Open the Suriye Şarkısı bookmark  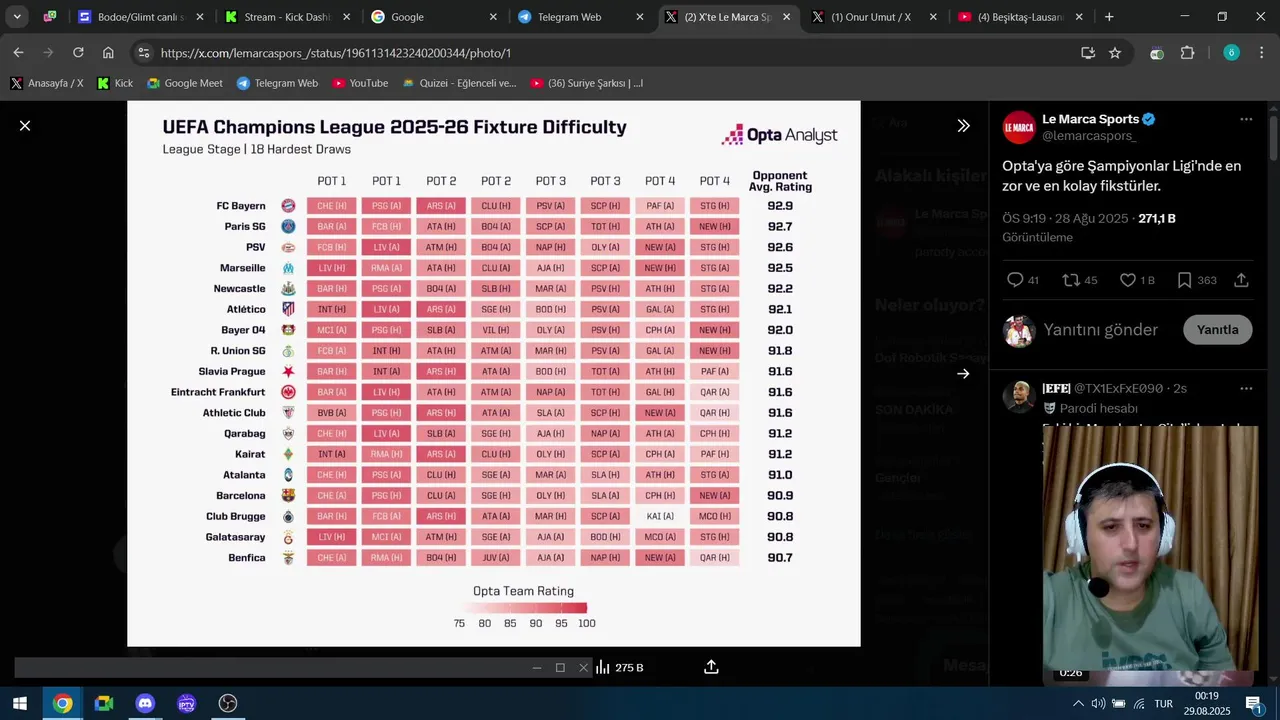pyautogui.click(x=586, y=83)
